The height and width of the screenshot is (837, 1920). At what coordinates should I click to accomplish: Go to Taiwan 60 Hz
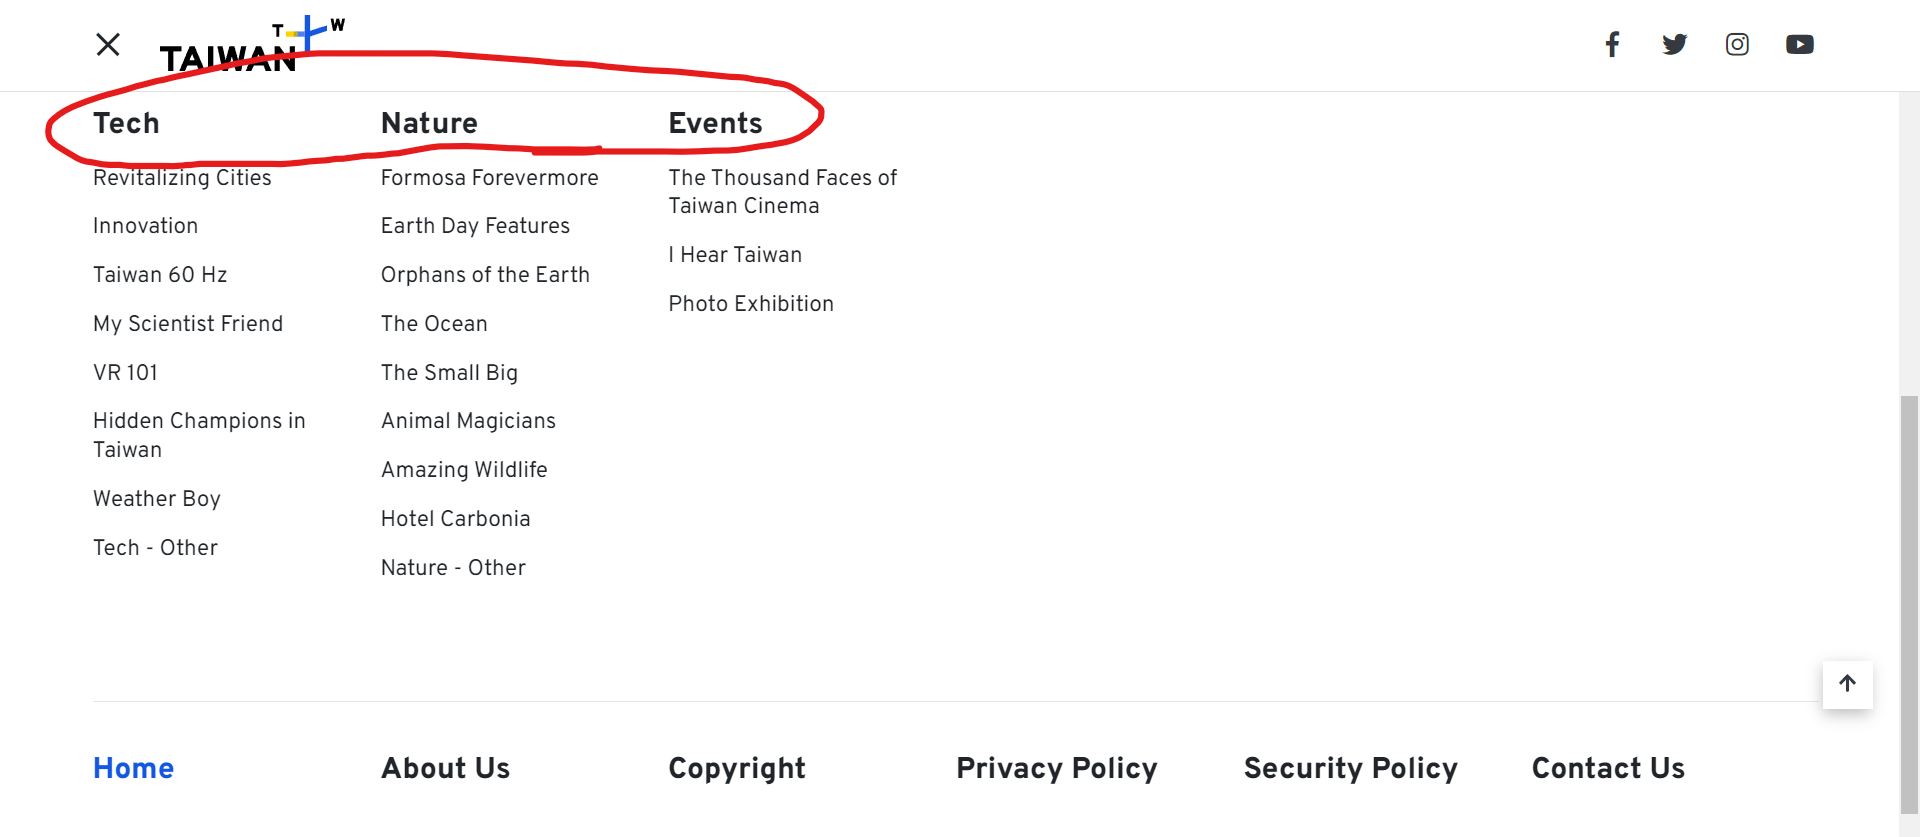point(160,274)
